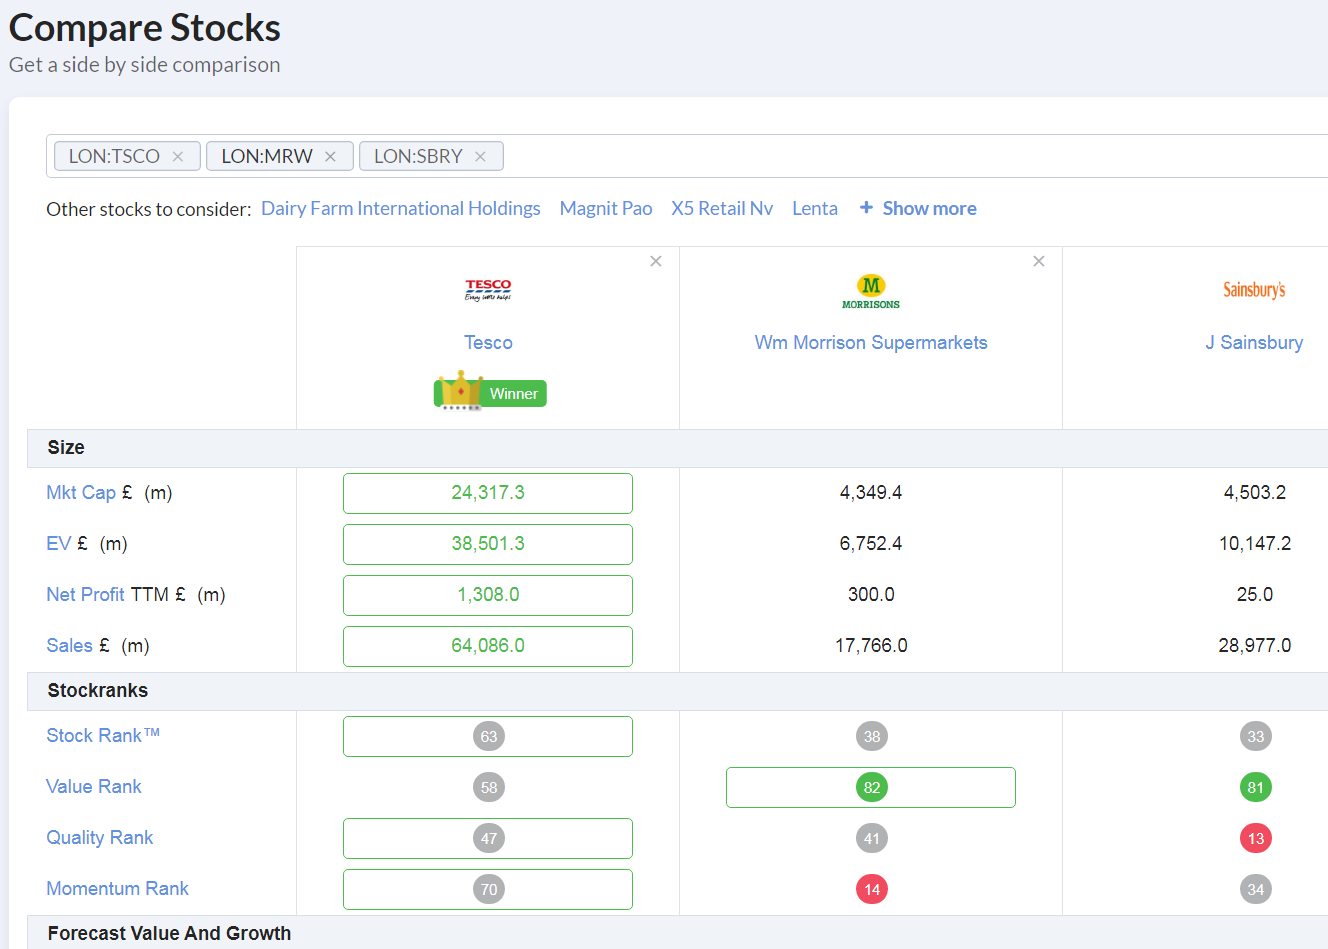Add X5 Retail Nv to comparison
Screen dimensions: 1328x949
[722, 209]
